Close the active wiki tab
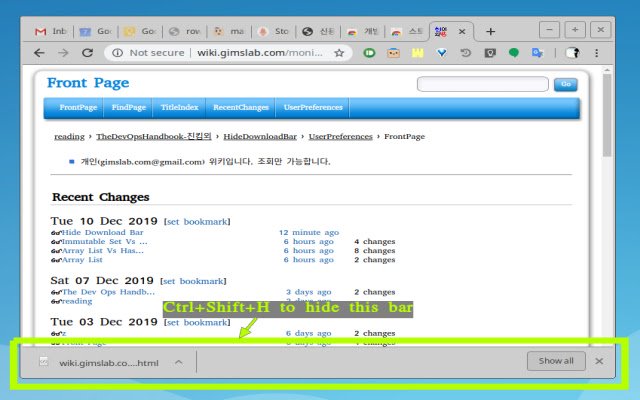This screenshot has width=640, height=400. 462,31
